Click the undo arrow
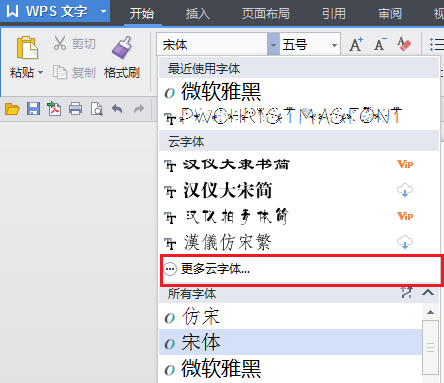The width and height of the screenshot is (444, 383). pos(117,109)
